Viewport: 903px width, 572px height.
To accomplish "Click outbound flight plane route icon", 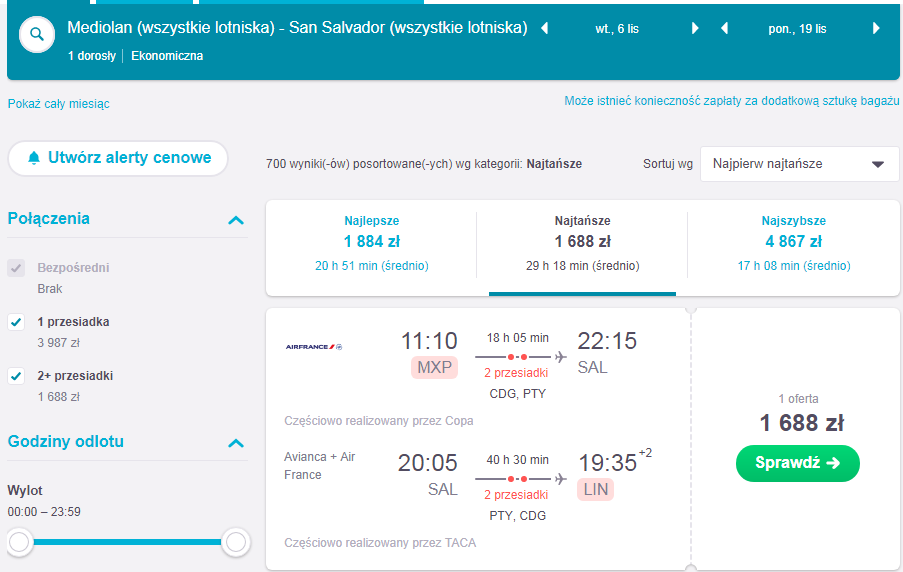I will (560, 357).
